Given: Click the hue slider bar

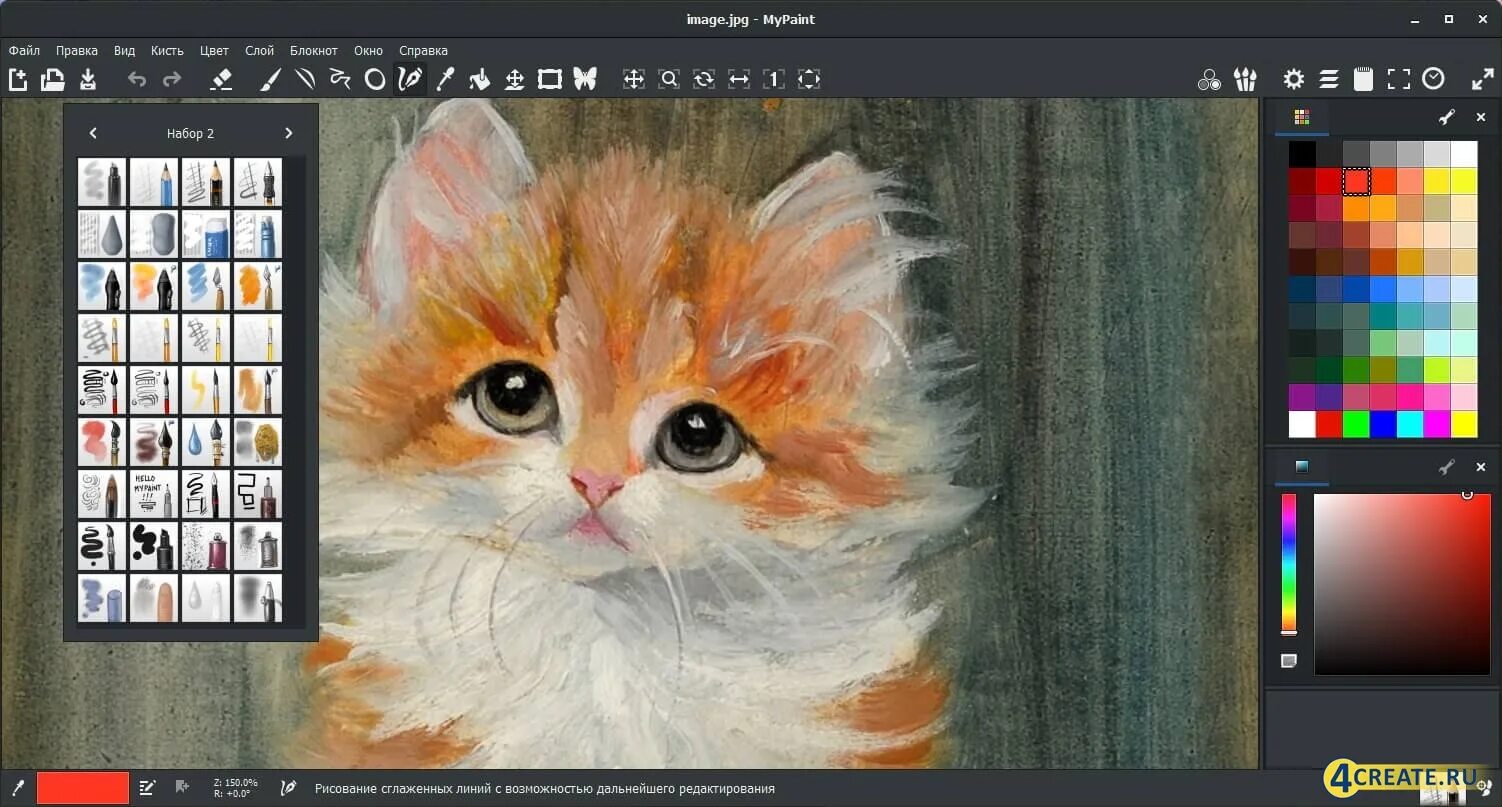Looking at the screenshot, I should tap(1289, 563).
